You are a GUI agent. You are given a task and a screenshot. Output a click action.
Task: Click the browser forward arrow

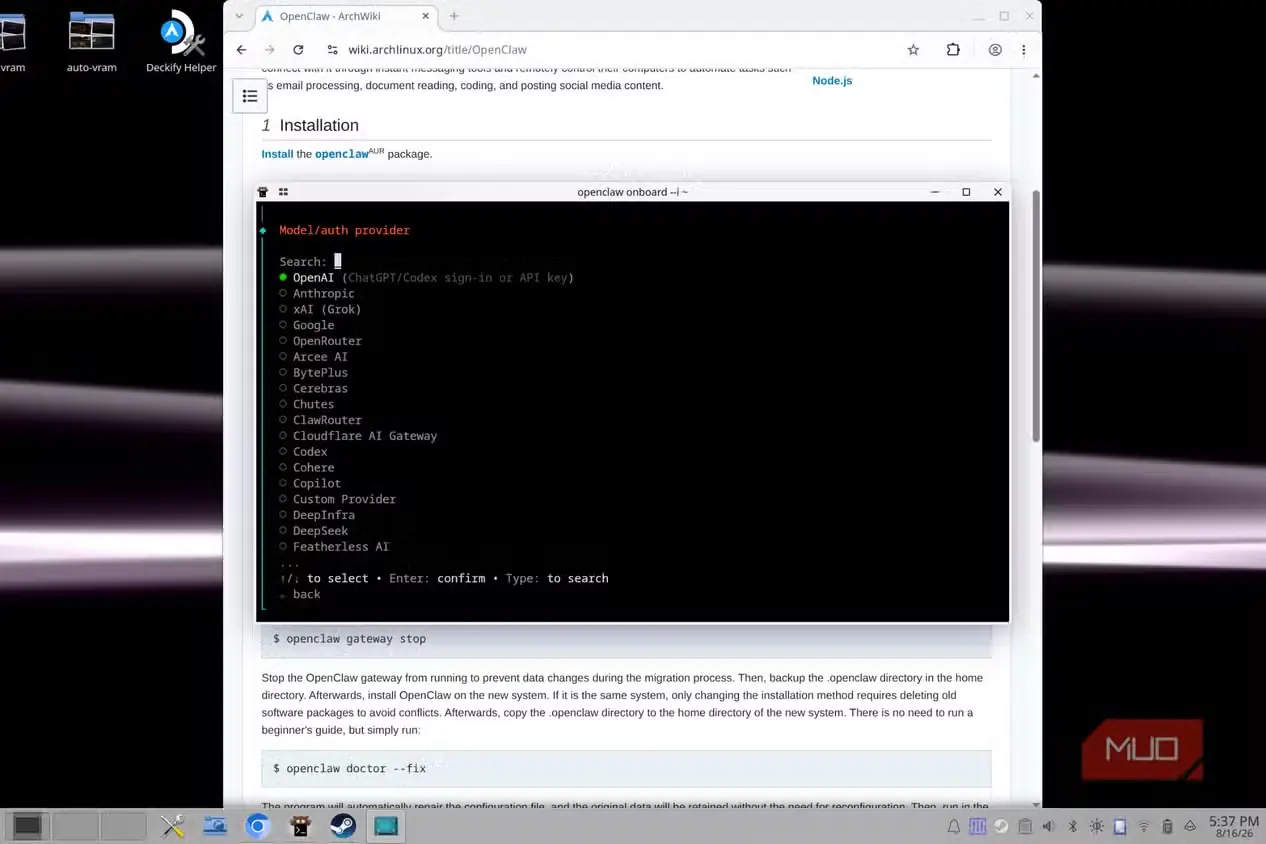click(269, 49)
